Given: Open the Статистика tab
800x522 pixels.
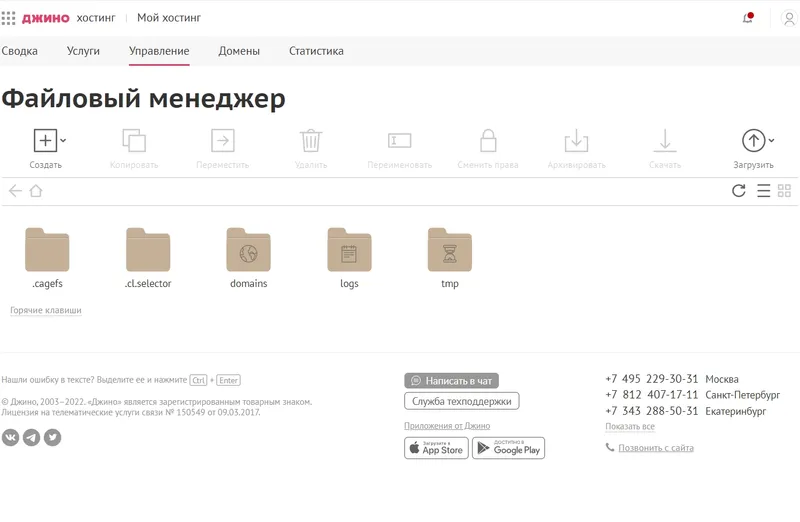Looking at the screenshot, I should coord(316,51).
